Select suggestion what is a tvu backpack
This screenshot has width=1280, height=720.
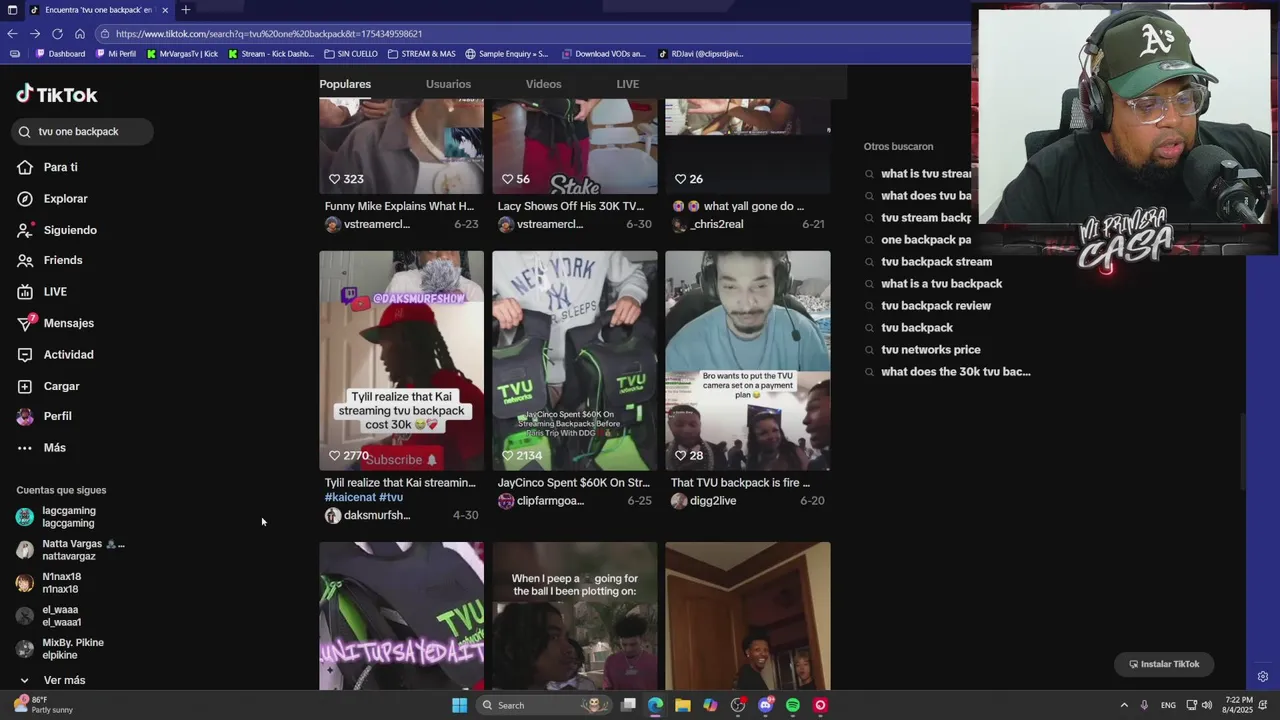click(x=941, y=284)
